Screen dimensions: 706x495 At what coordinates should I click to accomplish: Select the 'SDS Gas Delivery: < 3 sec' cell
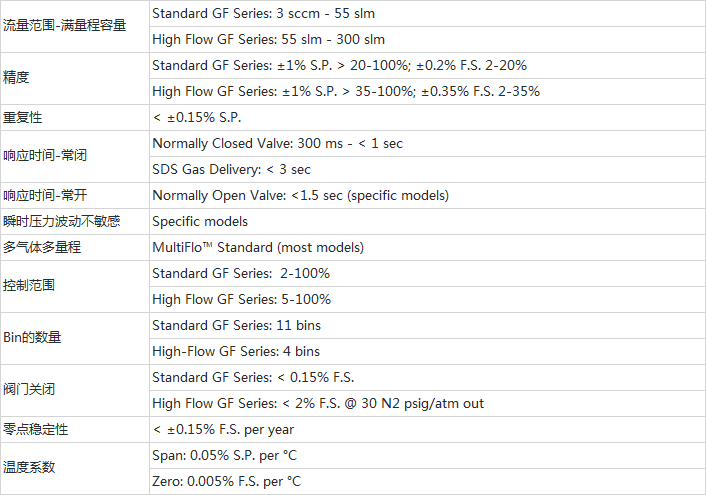(231, 169)
